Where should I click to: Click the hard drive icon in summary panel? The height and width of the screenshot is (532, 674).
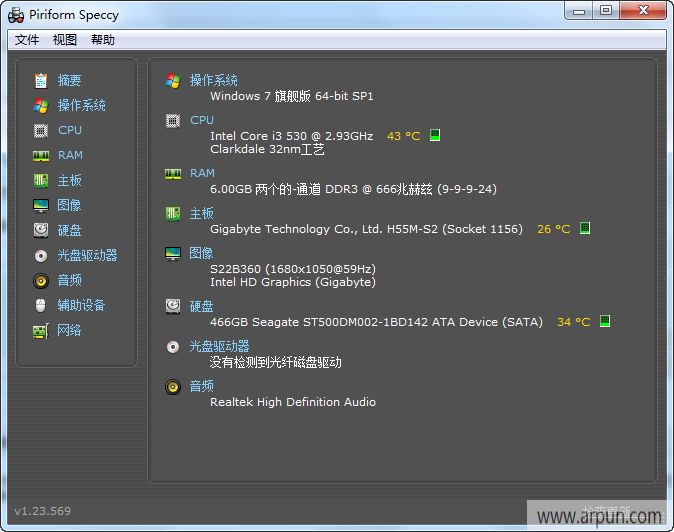click(x=173, y=306)
